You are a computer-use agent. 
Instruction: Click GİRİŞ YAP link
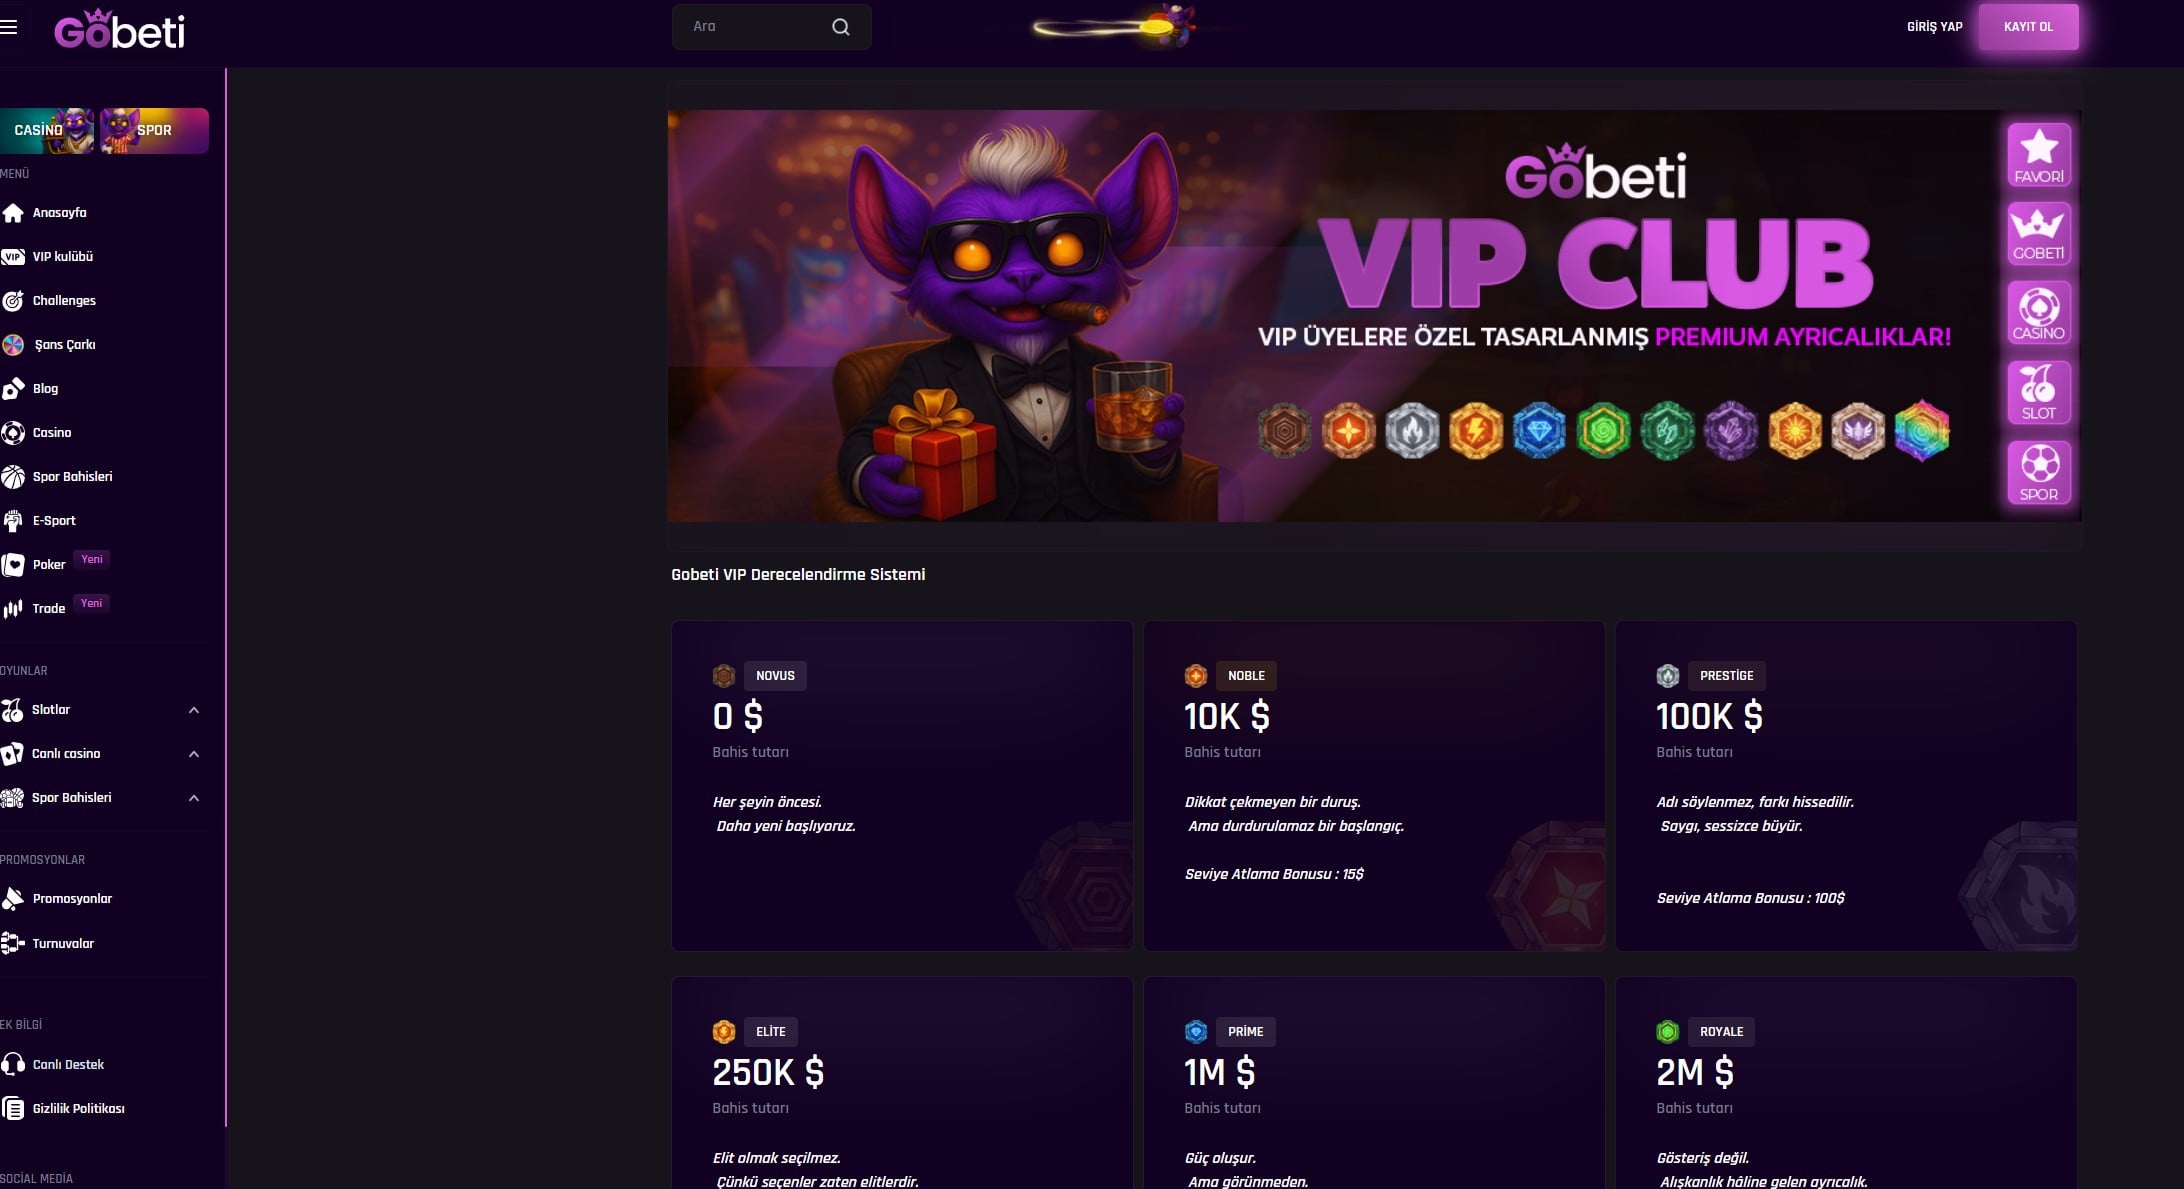1934,27
